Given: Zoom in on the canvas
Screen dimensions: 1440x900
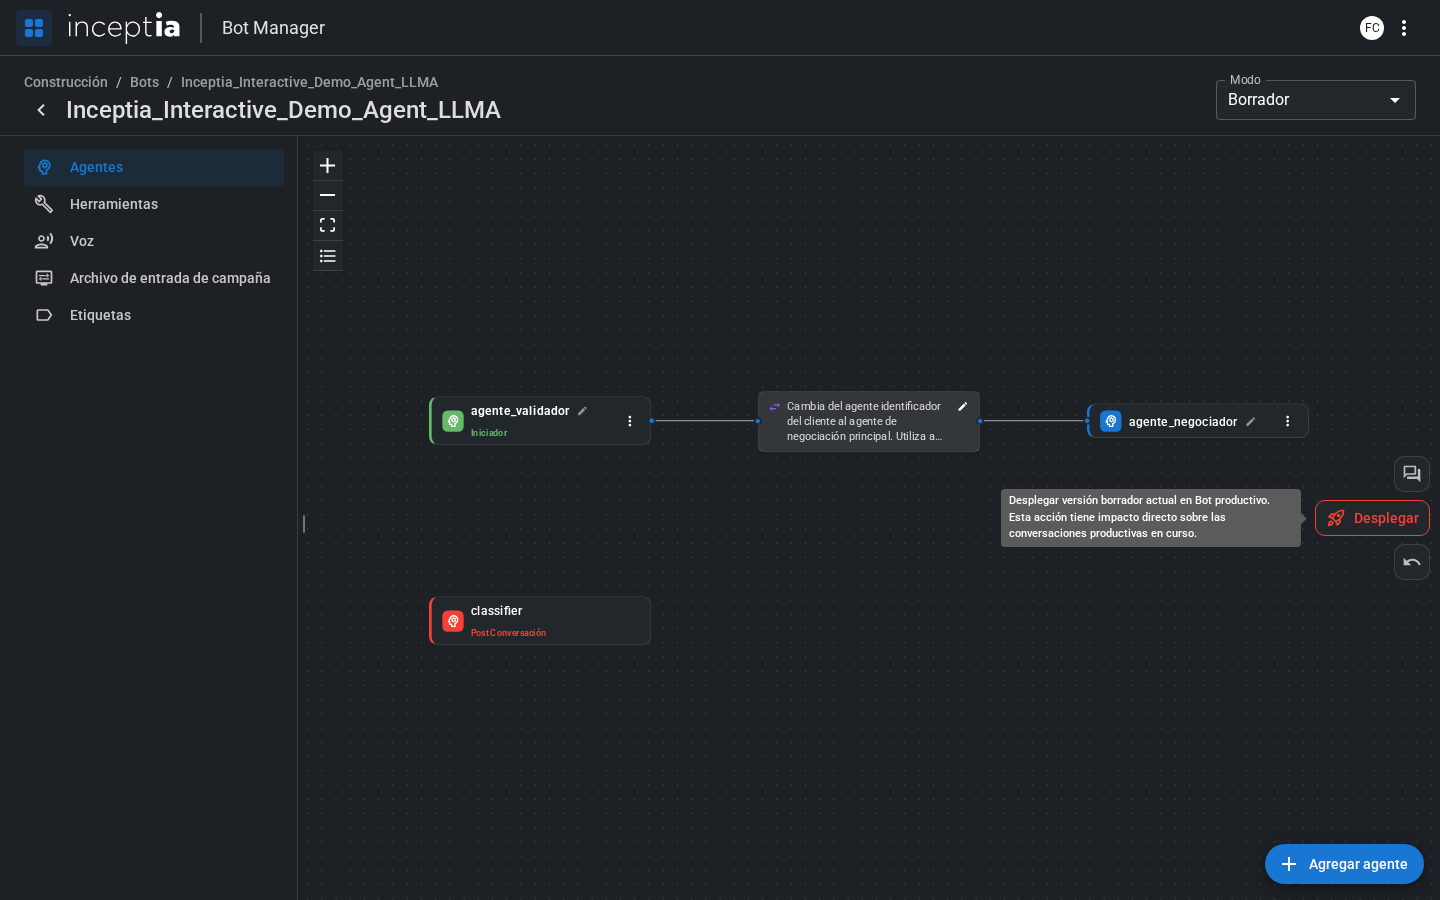Looking at the screenshot, I should 327,166.
